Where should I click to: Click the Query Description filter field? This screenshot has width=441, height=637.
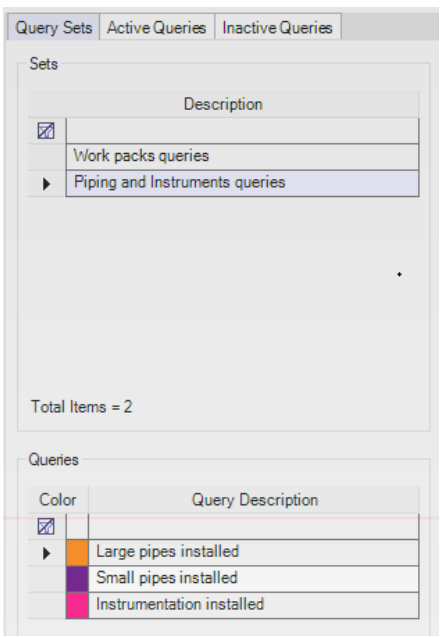pyautogui.click(x=253, y=526)
